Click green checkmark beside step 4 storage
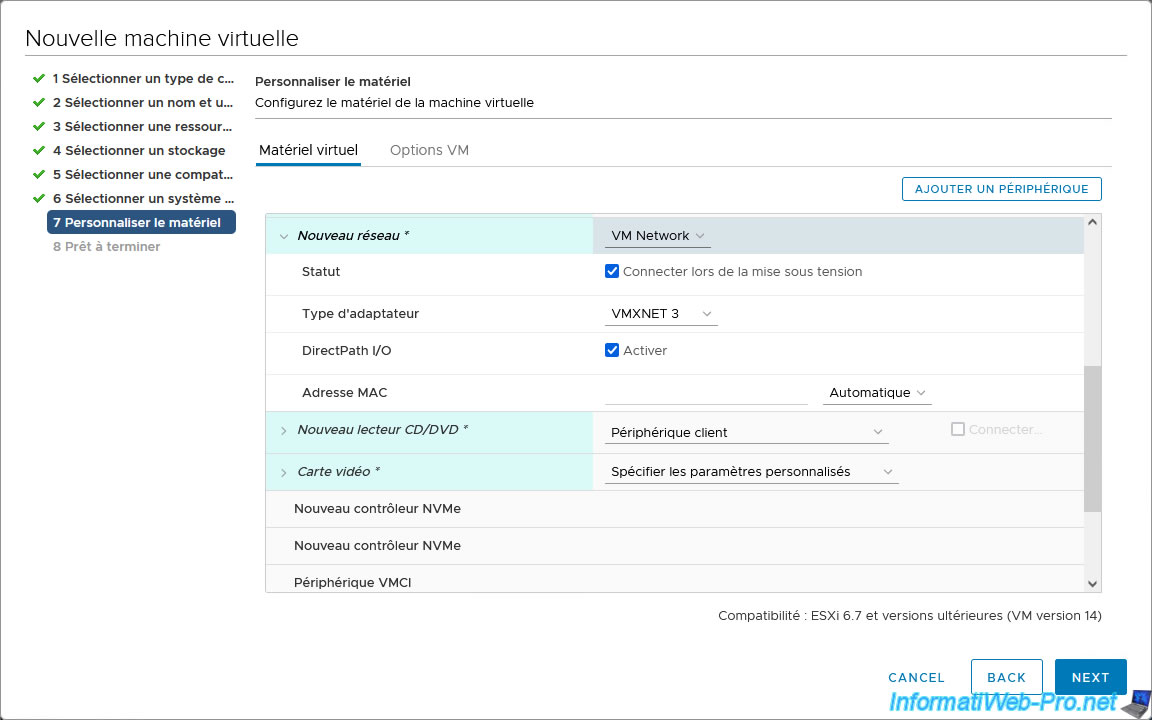 (39, 150)
